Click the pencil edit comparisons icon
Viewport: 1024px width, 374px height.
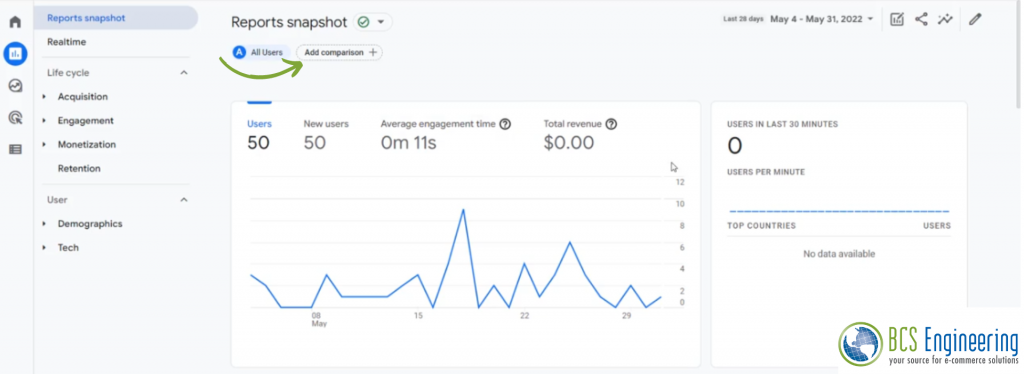(x=975, y=20)
